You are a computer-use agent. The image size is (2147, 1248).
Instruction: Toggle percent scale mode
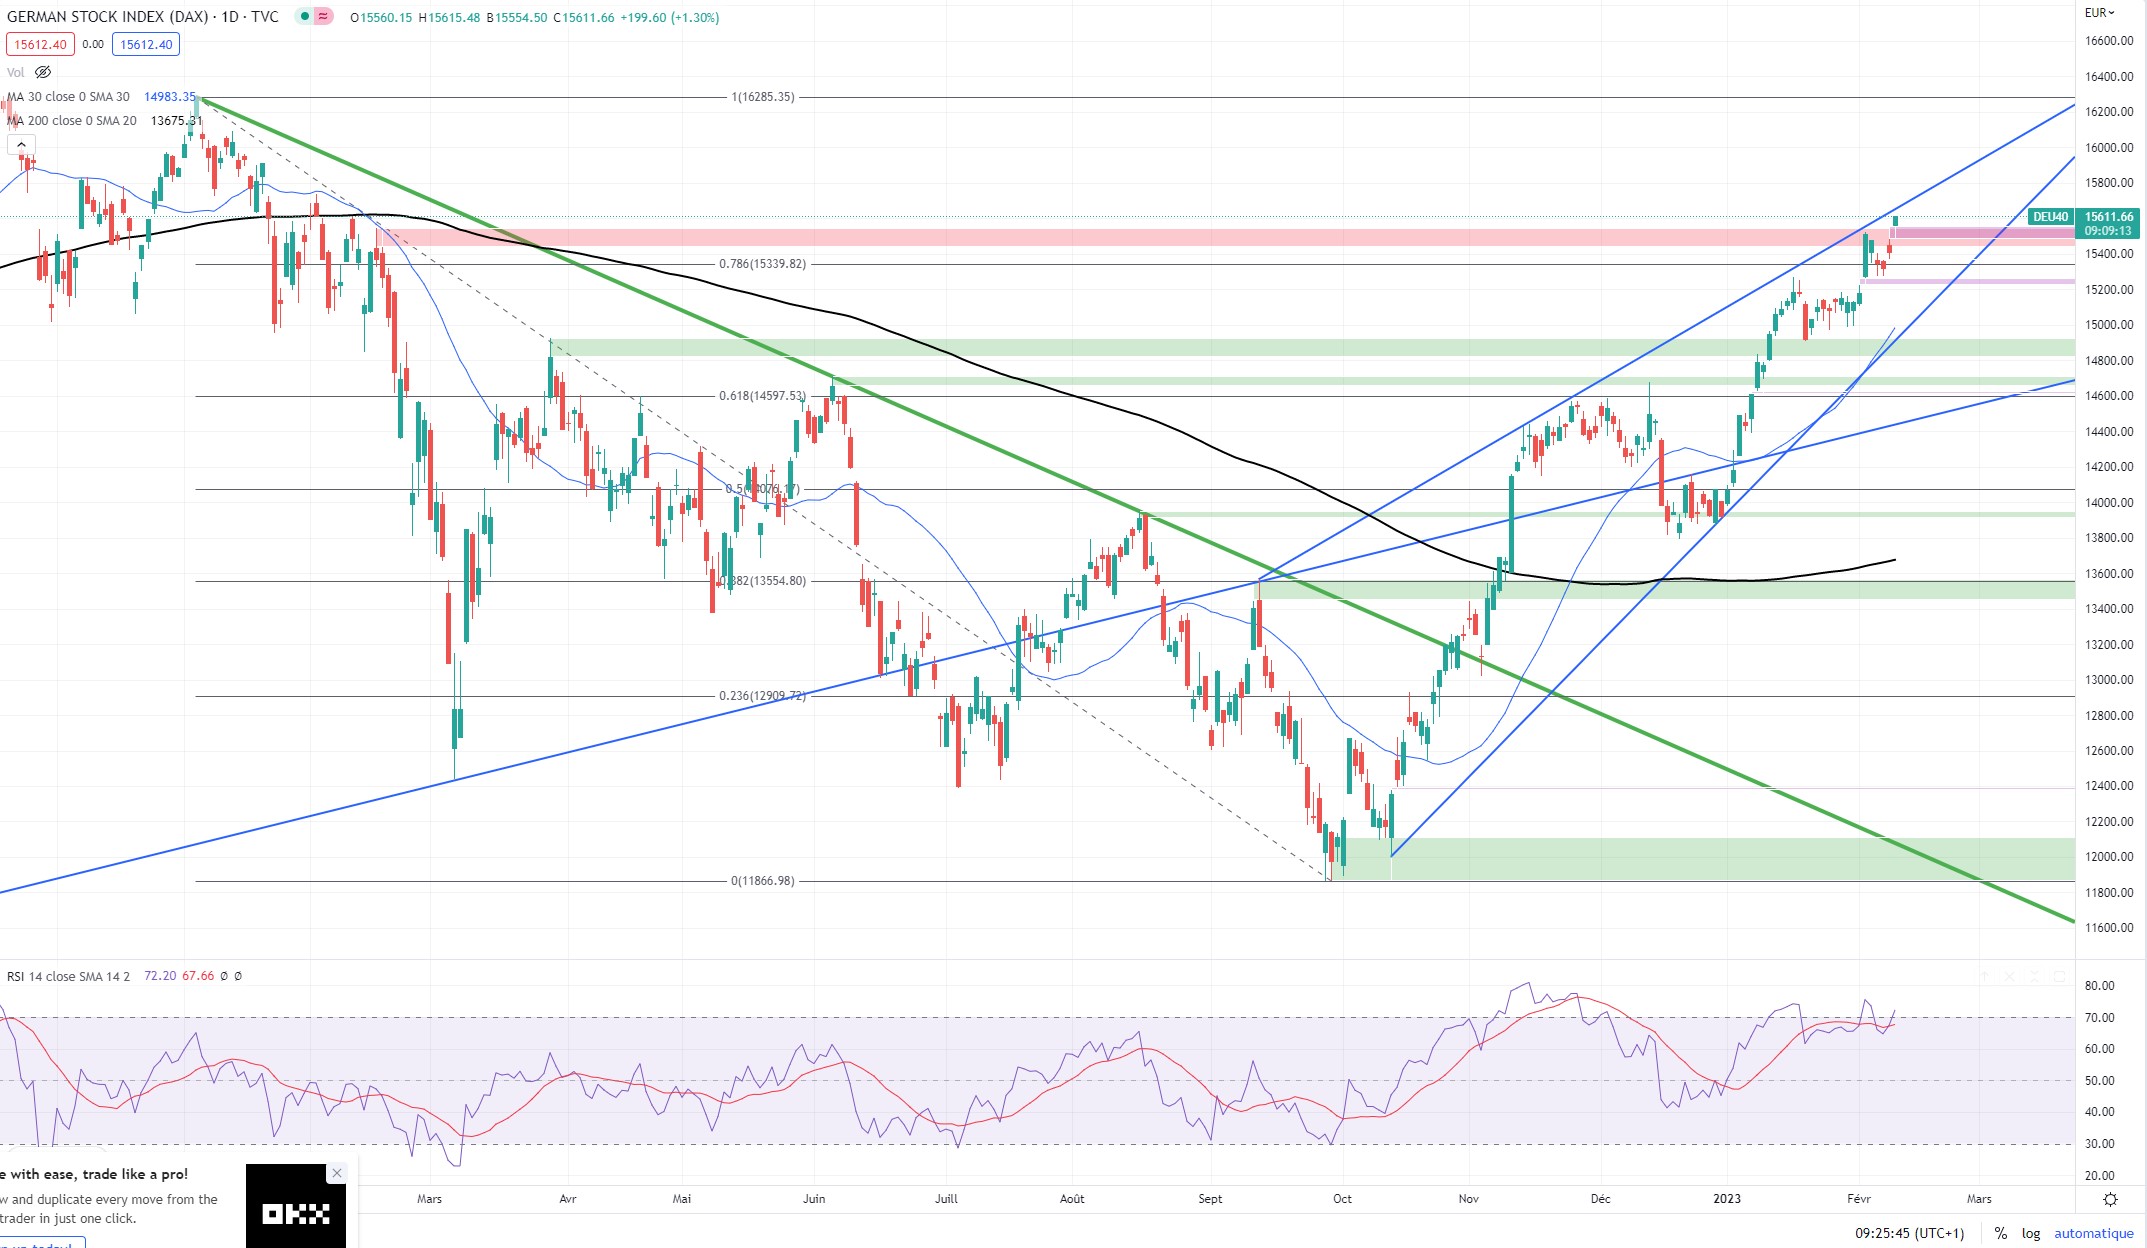2000,1233
